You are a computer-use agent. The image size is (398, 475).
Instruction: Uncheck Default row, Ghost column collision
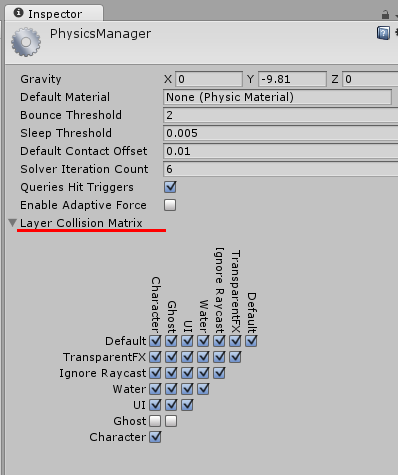tap(171, 341)
